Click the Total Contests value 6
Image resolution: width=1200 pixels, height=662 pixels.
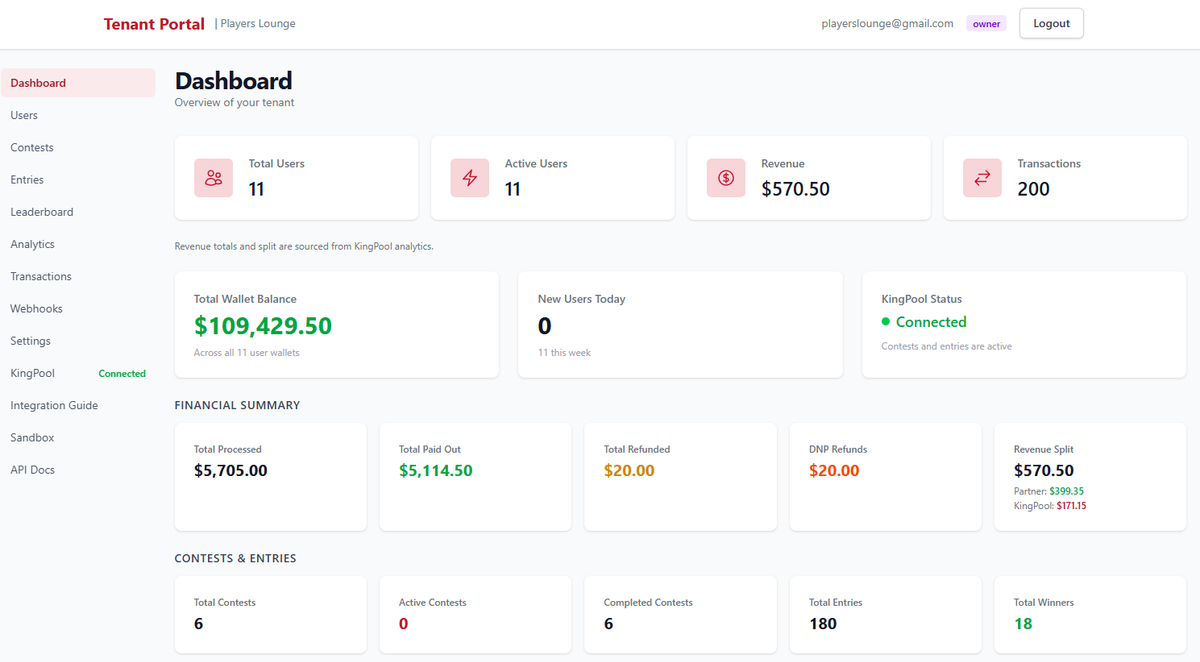click(x=199, y=623)
